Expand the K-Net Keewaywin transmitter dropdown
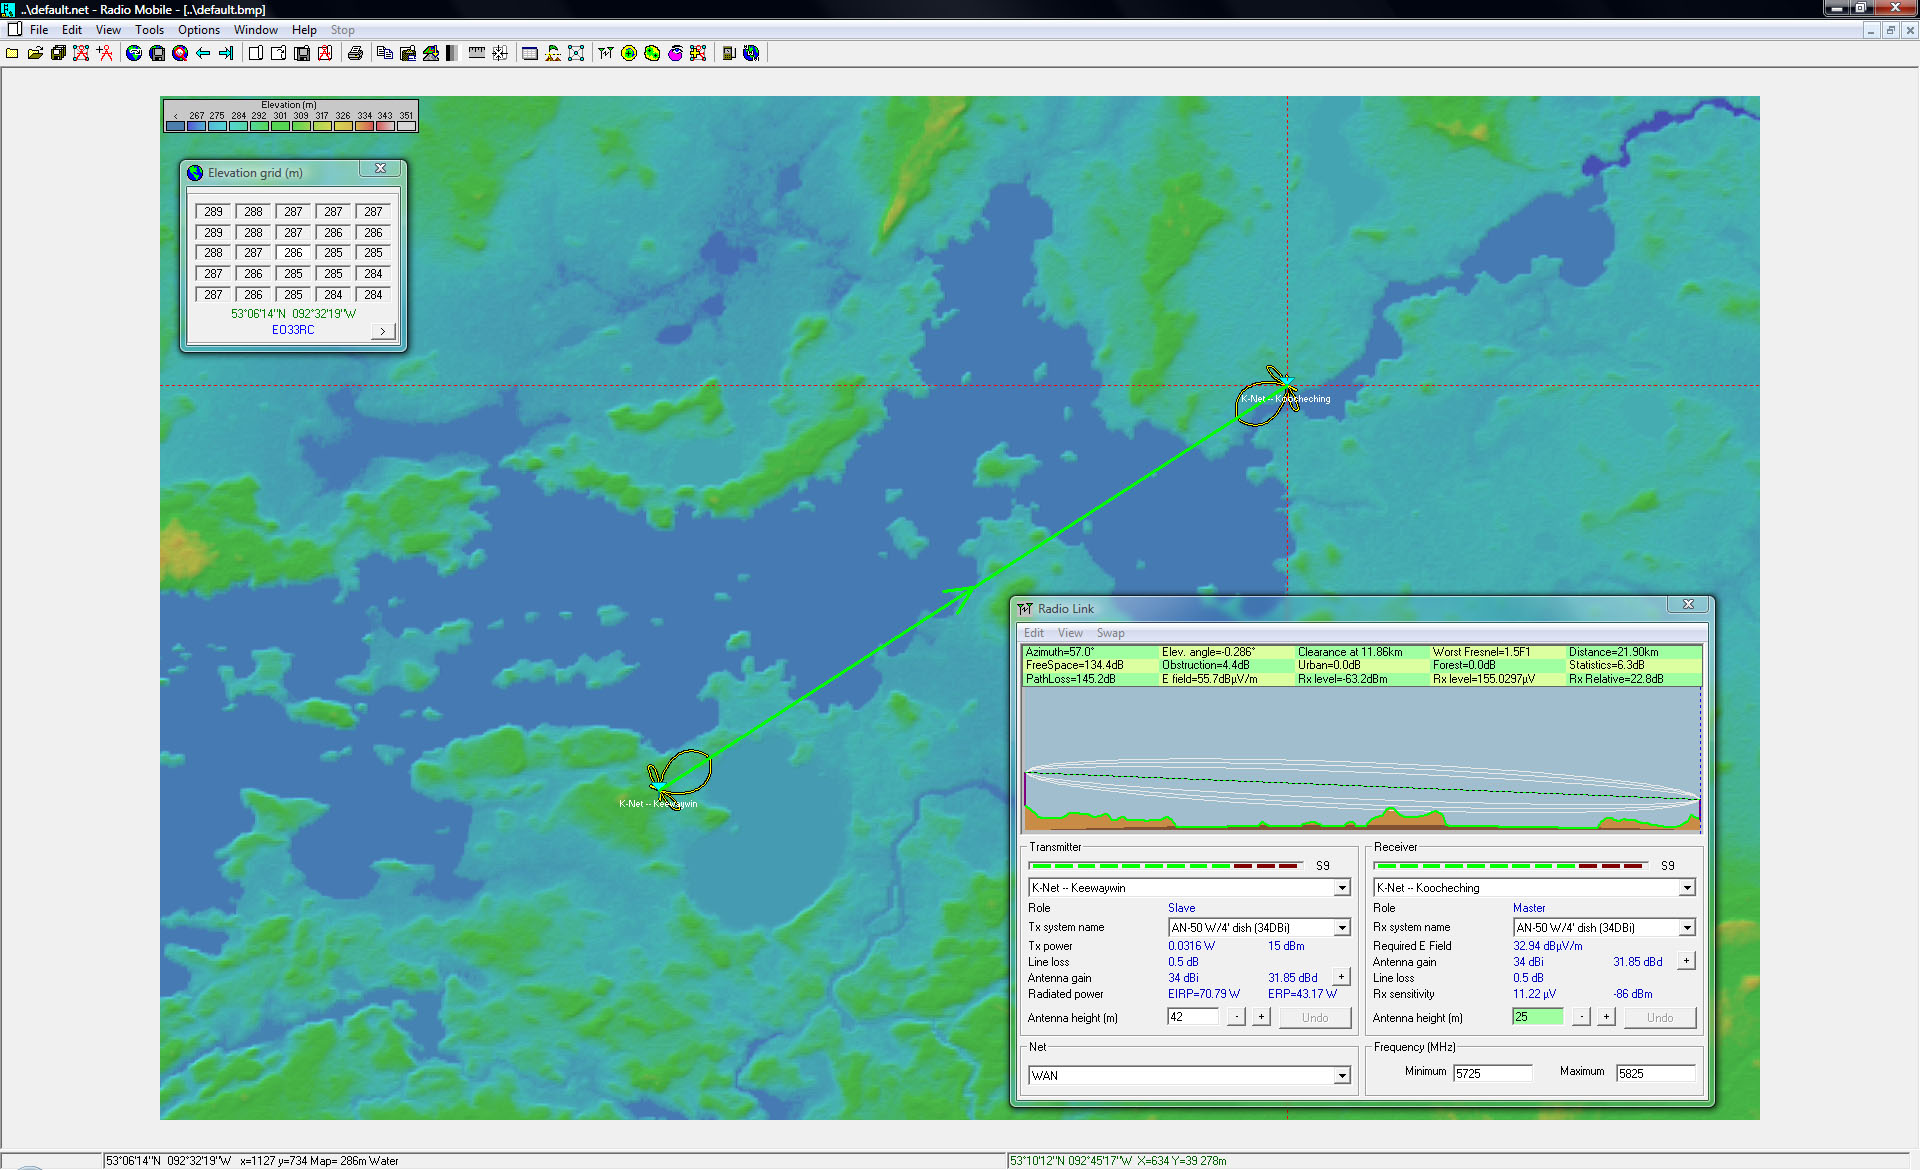Screen dimensions: 1920x1170 [1342, 888]
